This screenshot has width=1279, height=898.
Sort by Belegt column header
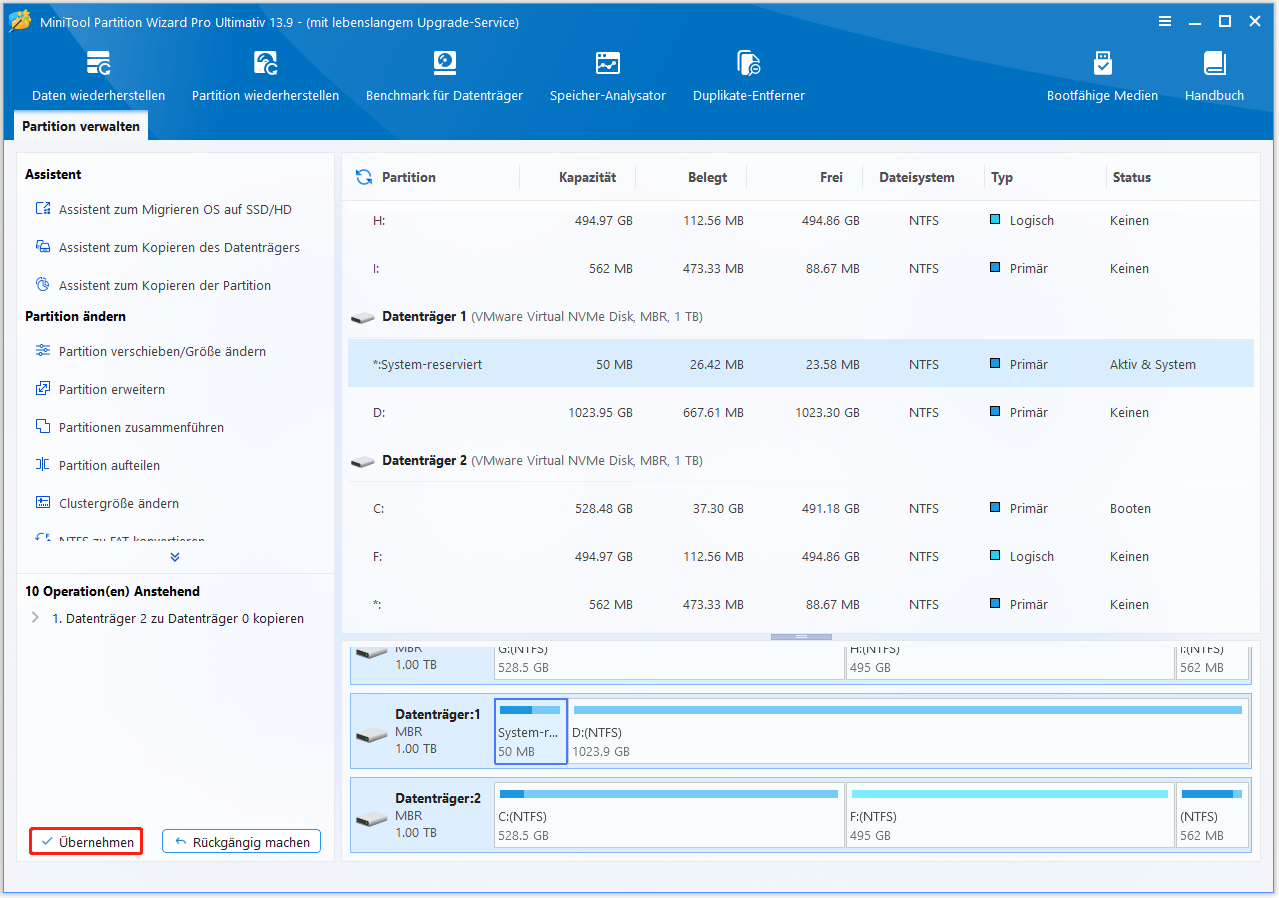pyautogui.click(x=707, y=177)
